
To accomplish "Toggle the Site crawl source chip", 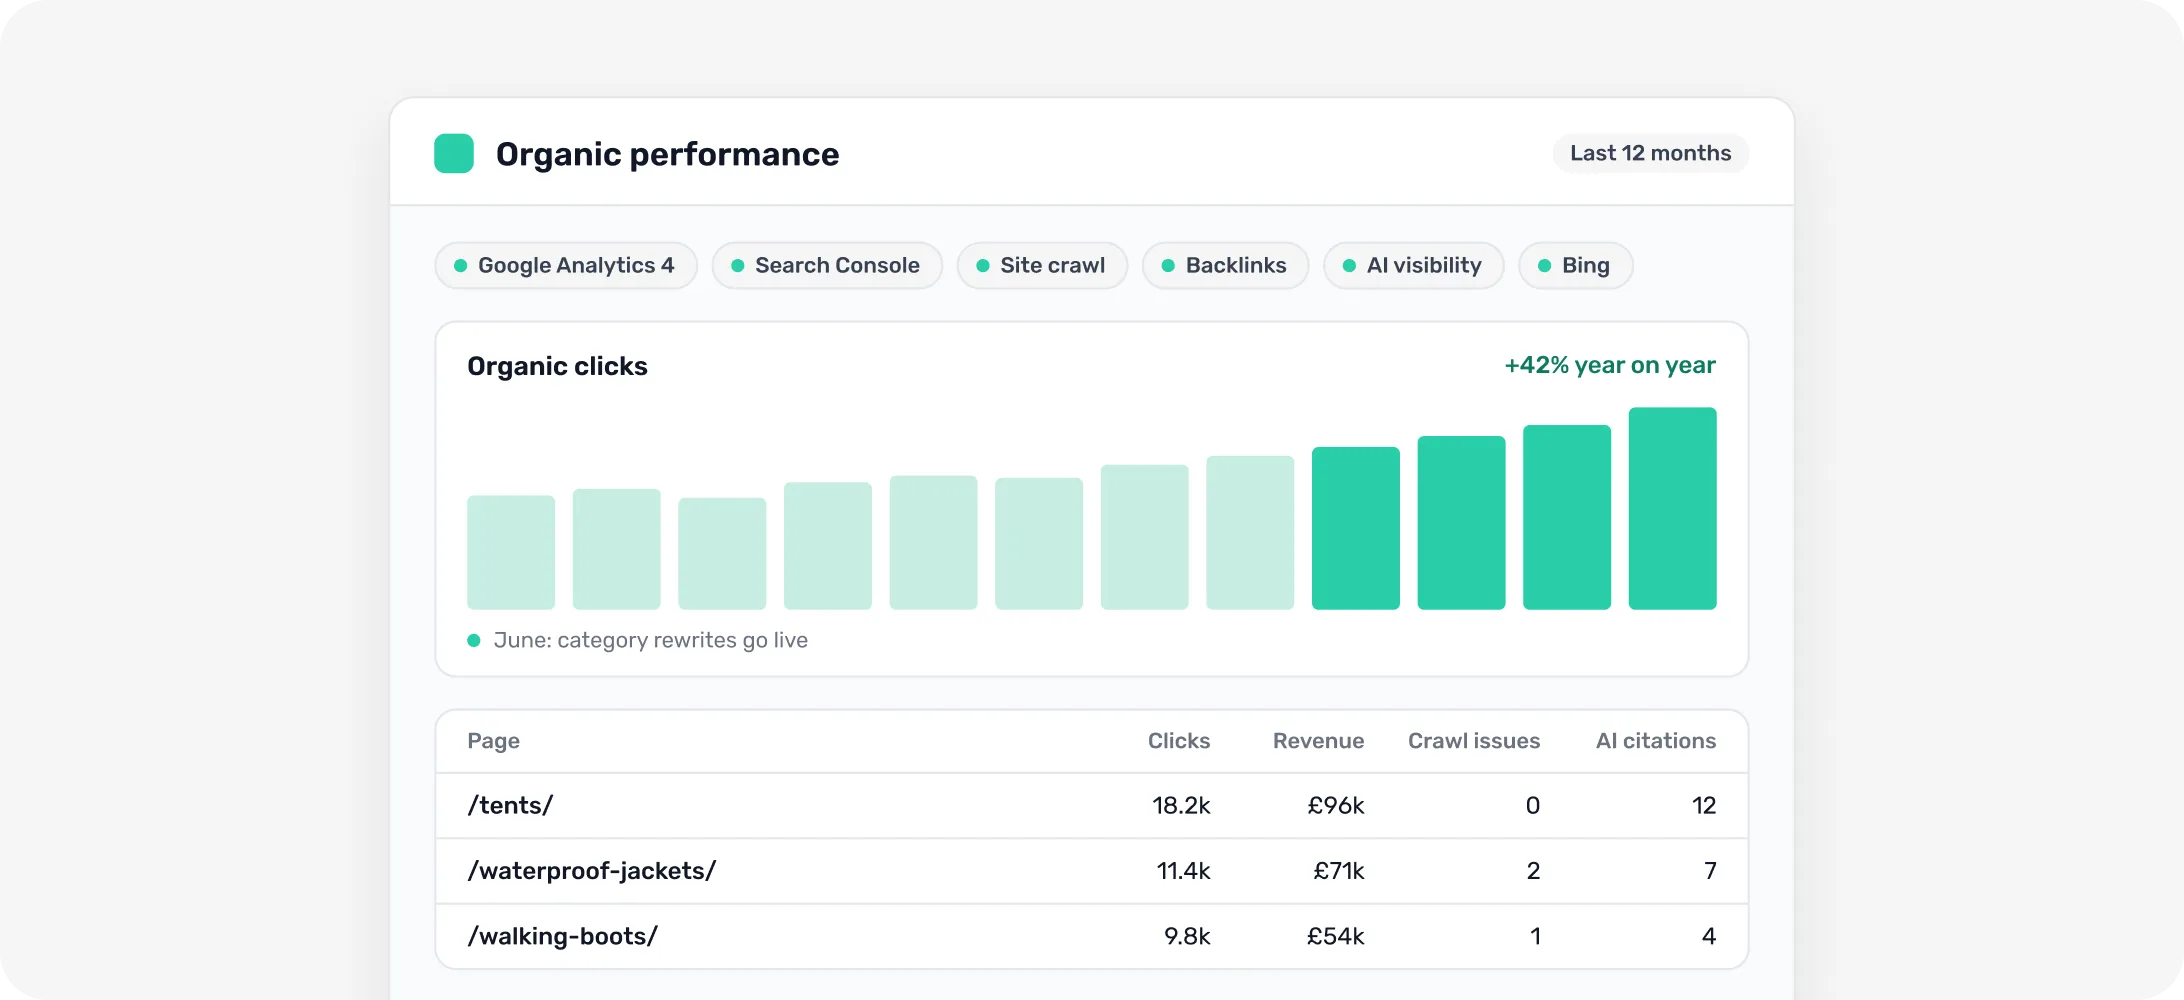I will (1042, 265).
